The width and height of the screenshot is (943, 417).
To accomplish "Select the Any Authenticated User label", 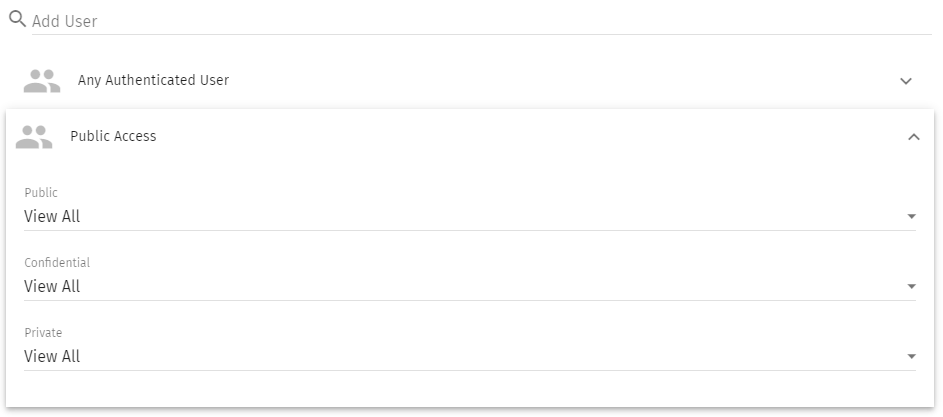I will [x=153, y=80].
